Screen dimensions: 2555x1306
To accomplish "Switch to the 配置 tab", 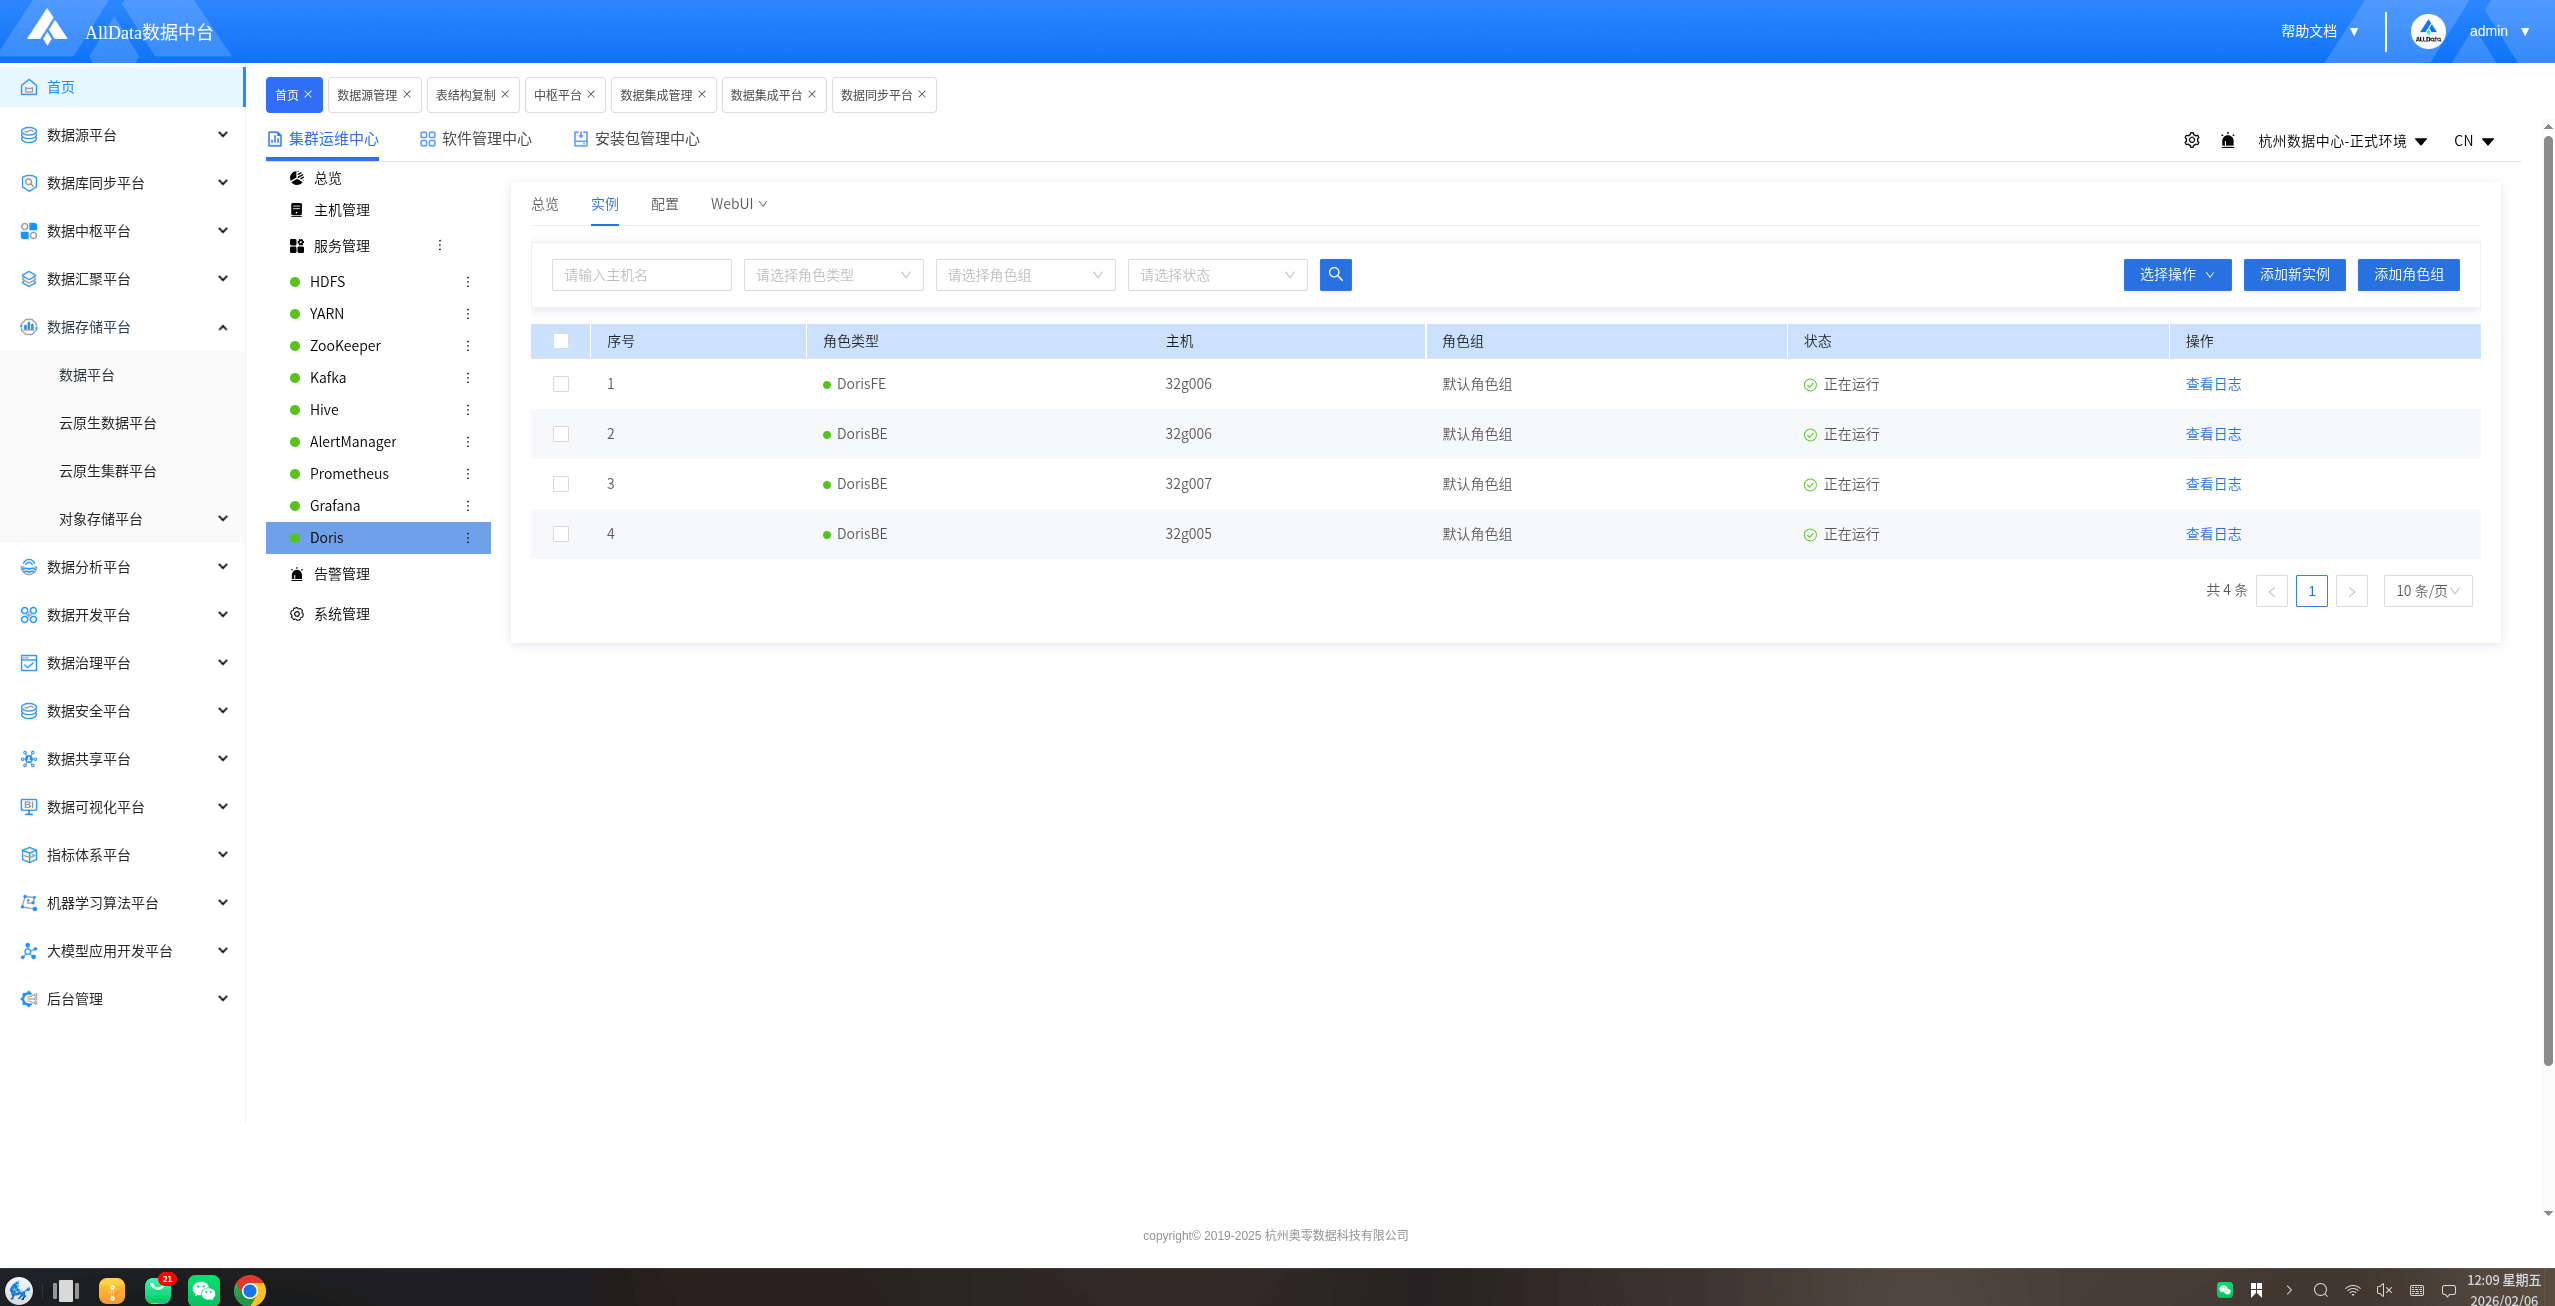I will pos(664,204).
